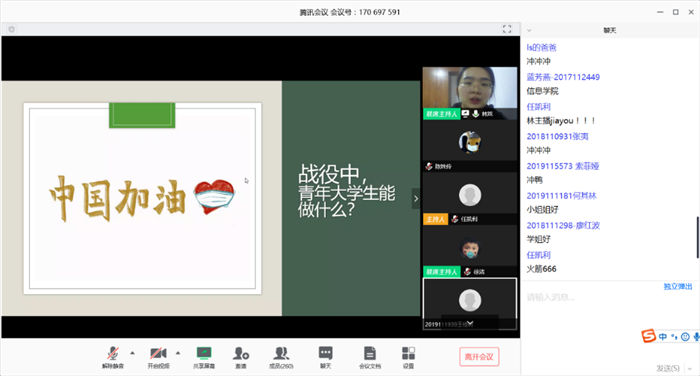The height and width of the screenshot is (376, 700).
Task: Pop out chat with 独立弹出 link
Action: (678, 286)
